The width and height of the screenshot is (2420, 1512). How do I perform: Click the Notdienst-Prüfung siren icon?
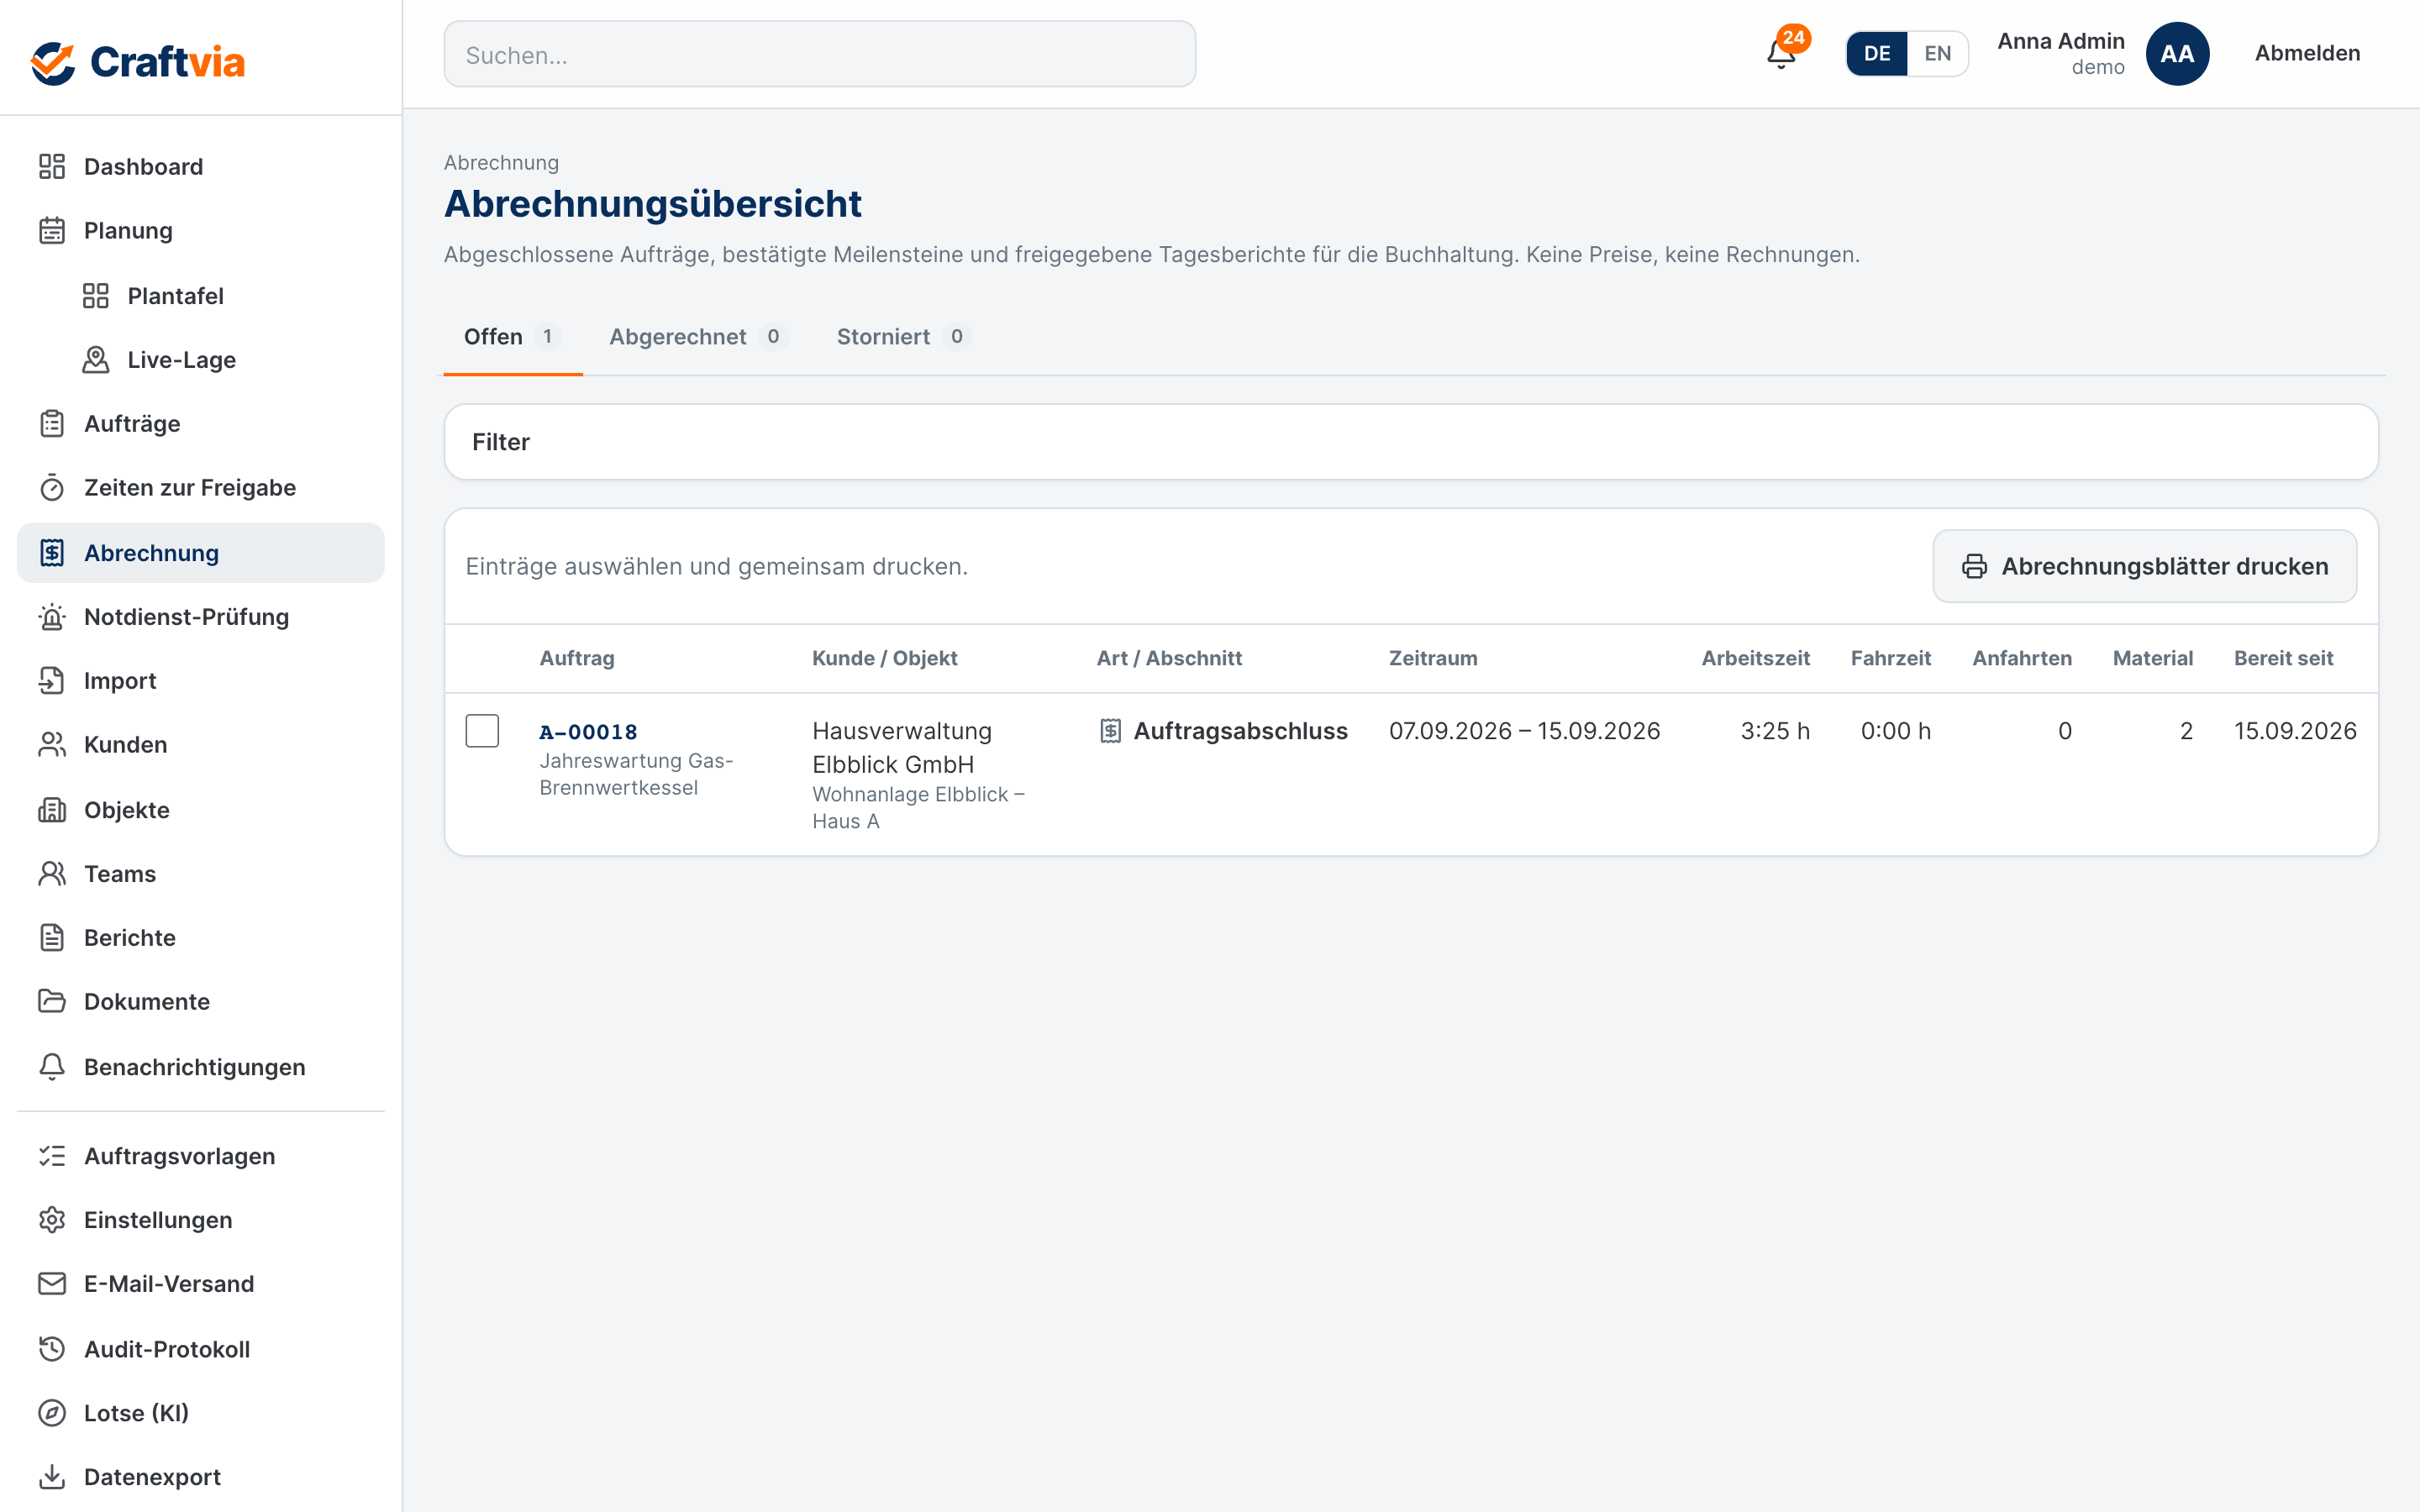(52, 617)
